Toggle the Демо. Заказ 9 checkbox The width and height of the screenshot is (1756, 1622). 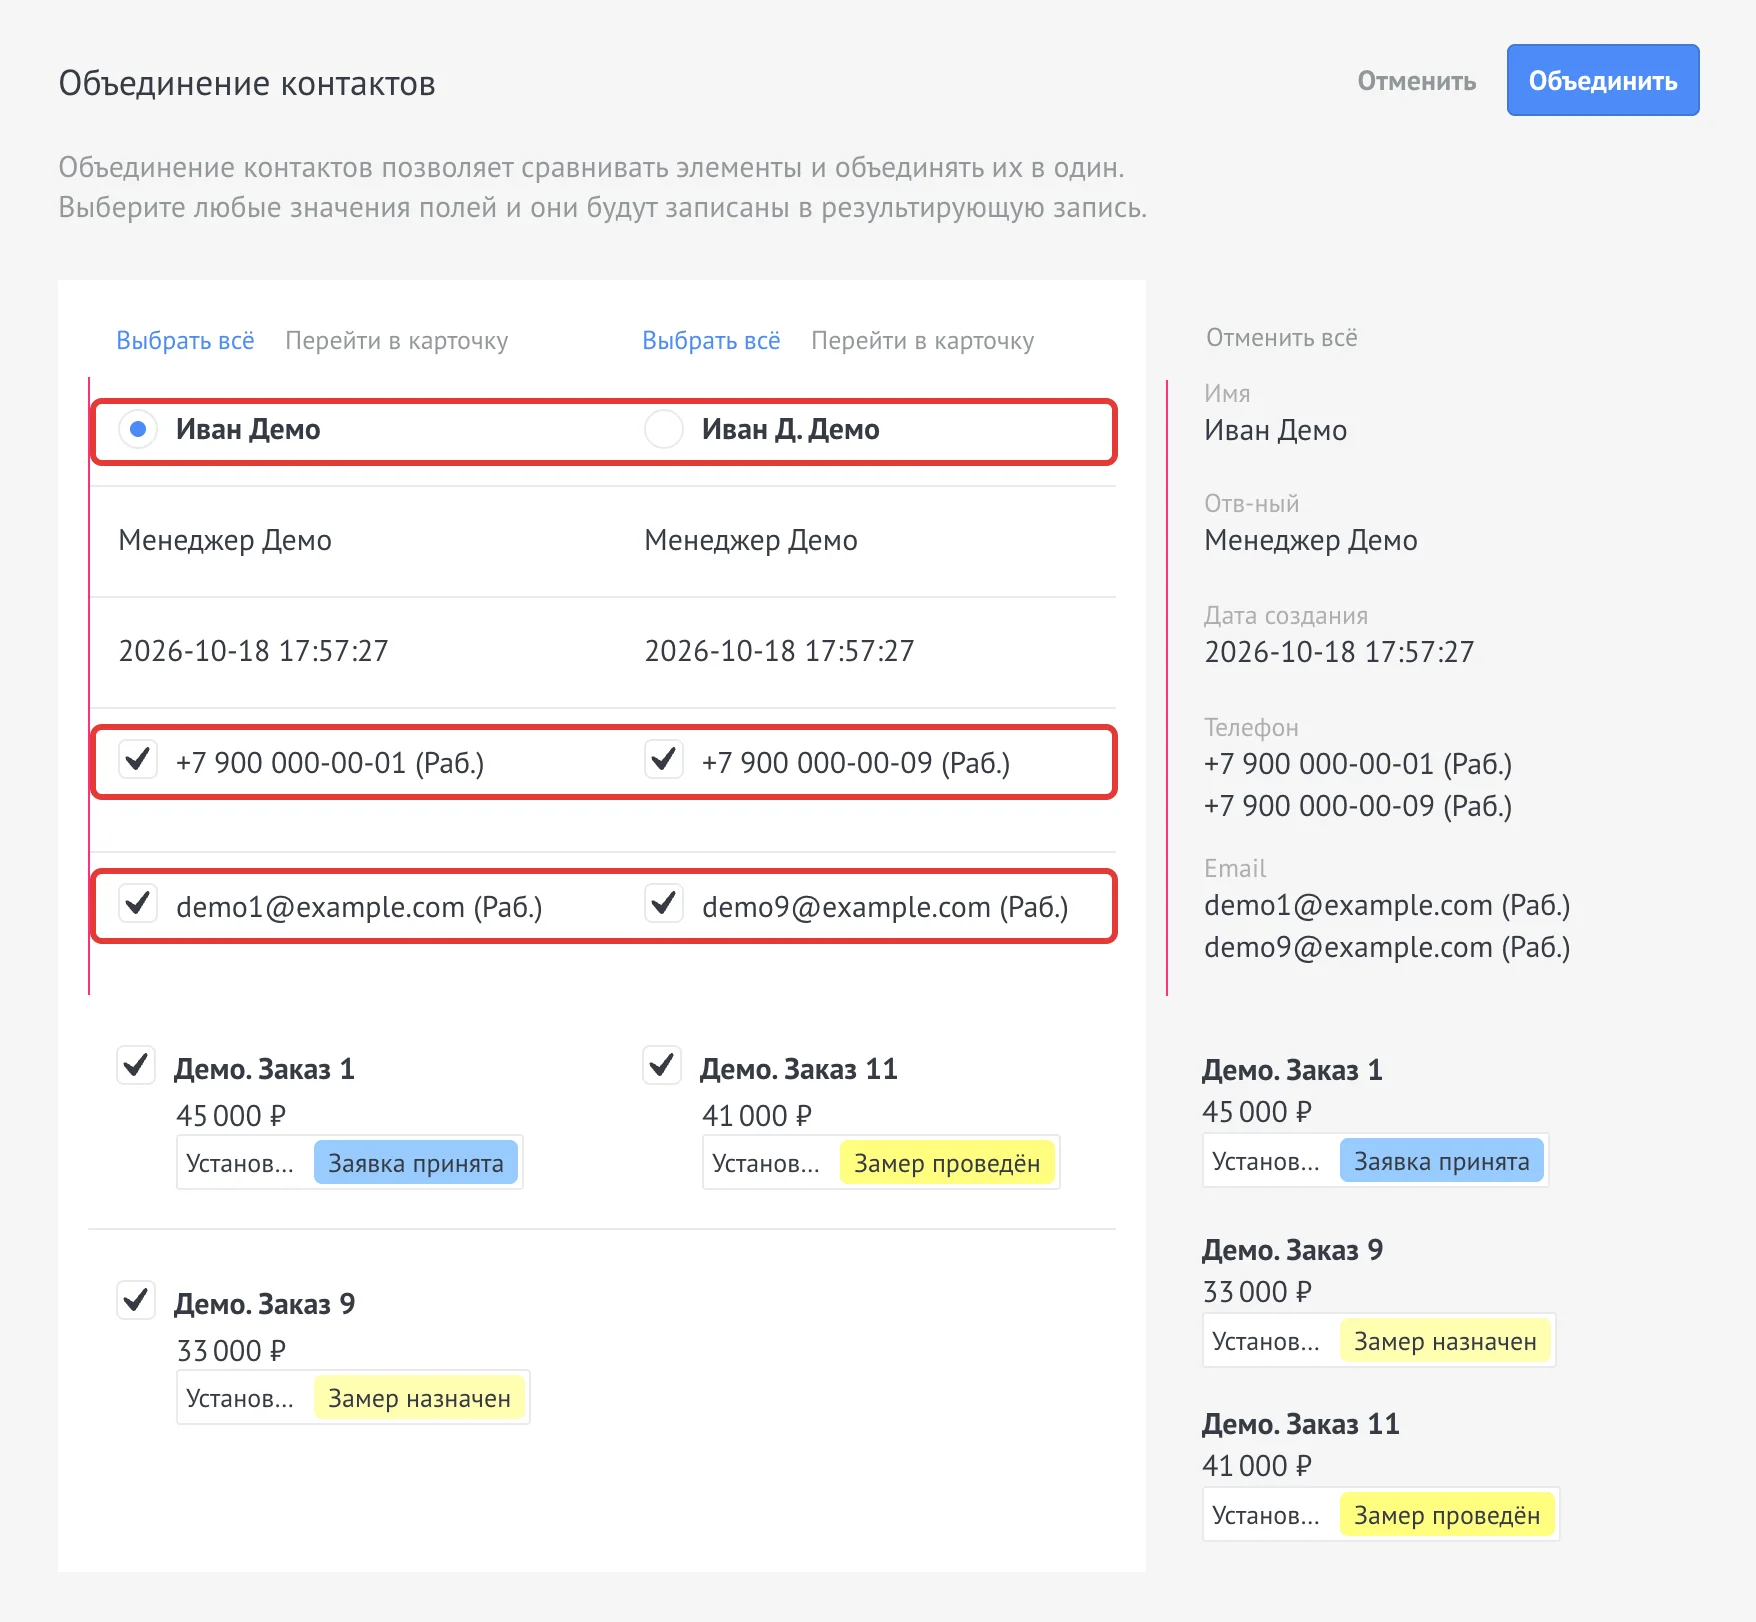135,1301
